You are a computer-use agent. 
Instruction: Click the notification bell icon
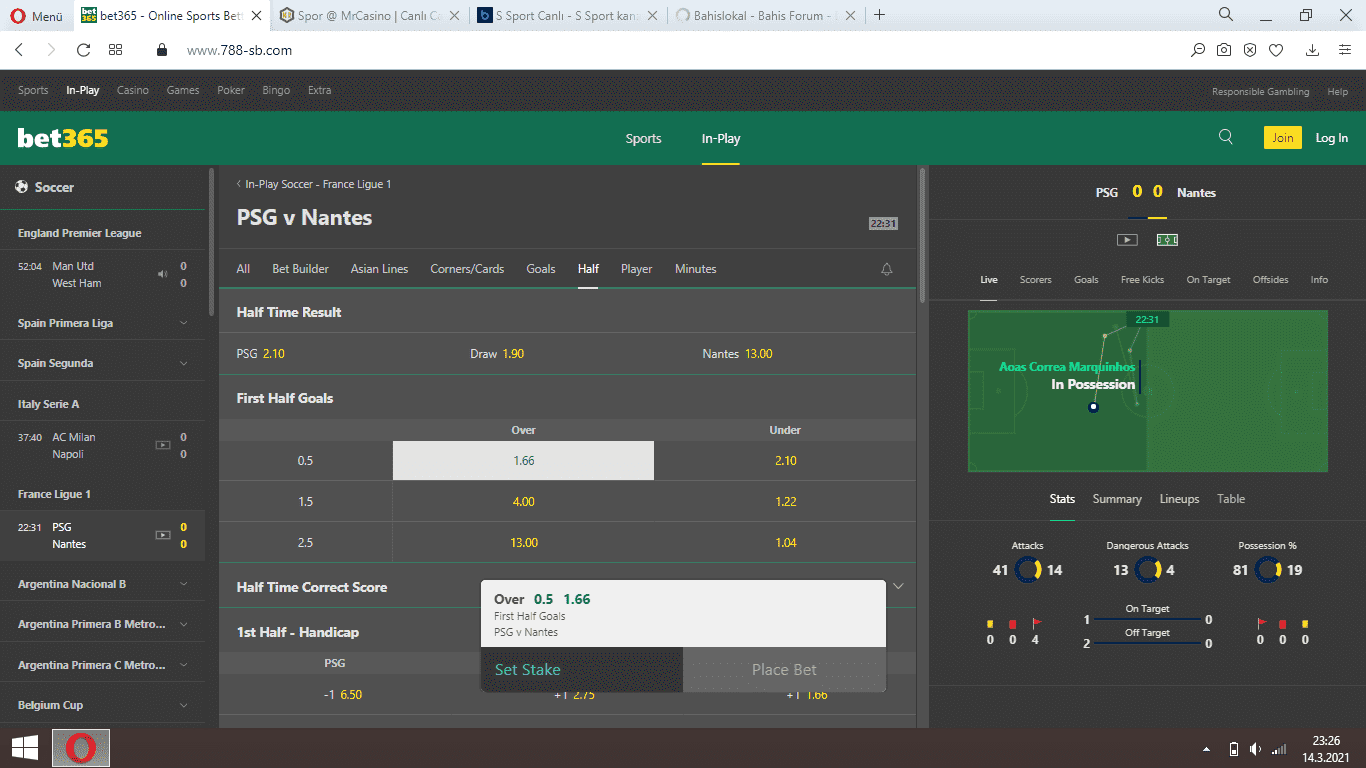click(886, 269)
